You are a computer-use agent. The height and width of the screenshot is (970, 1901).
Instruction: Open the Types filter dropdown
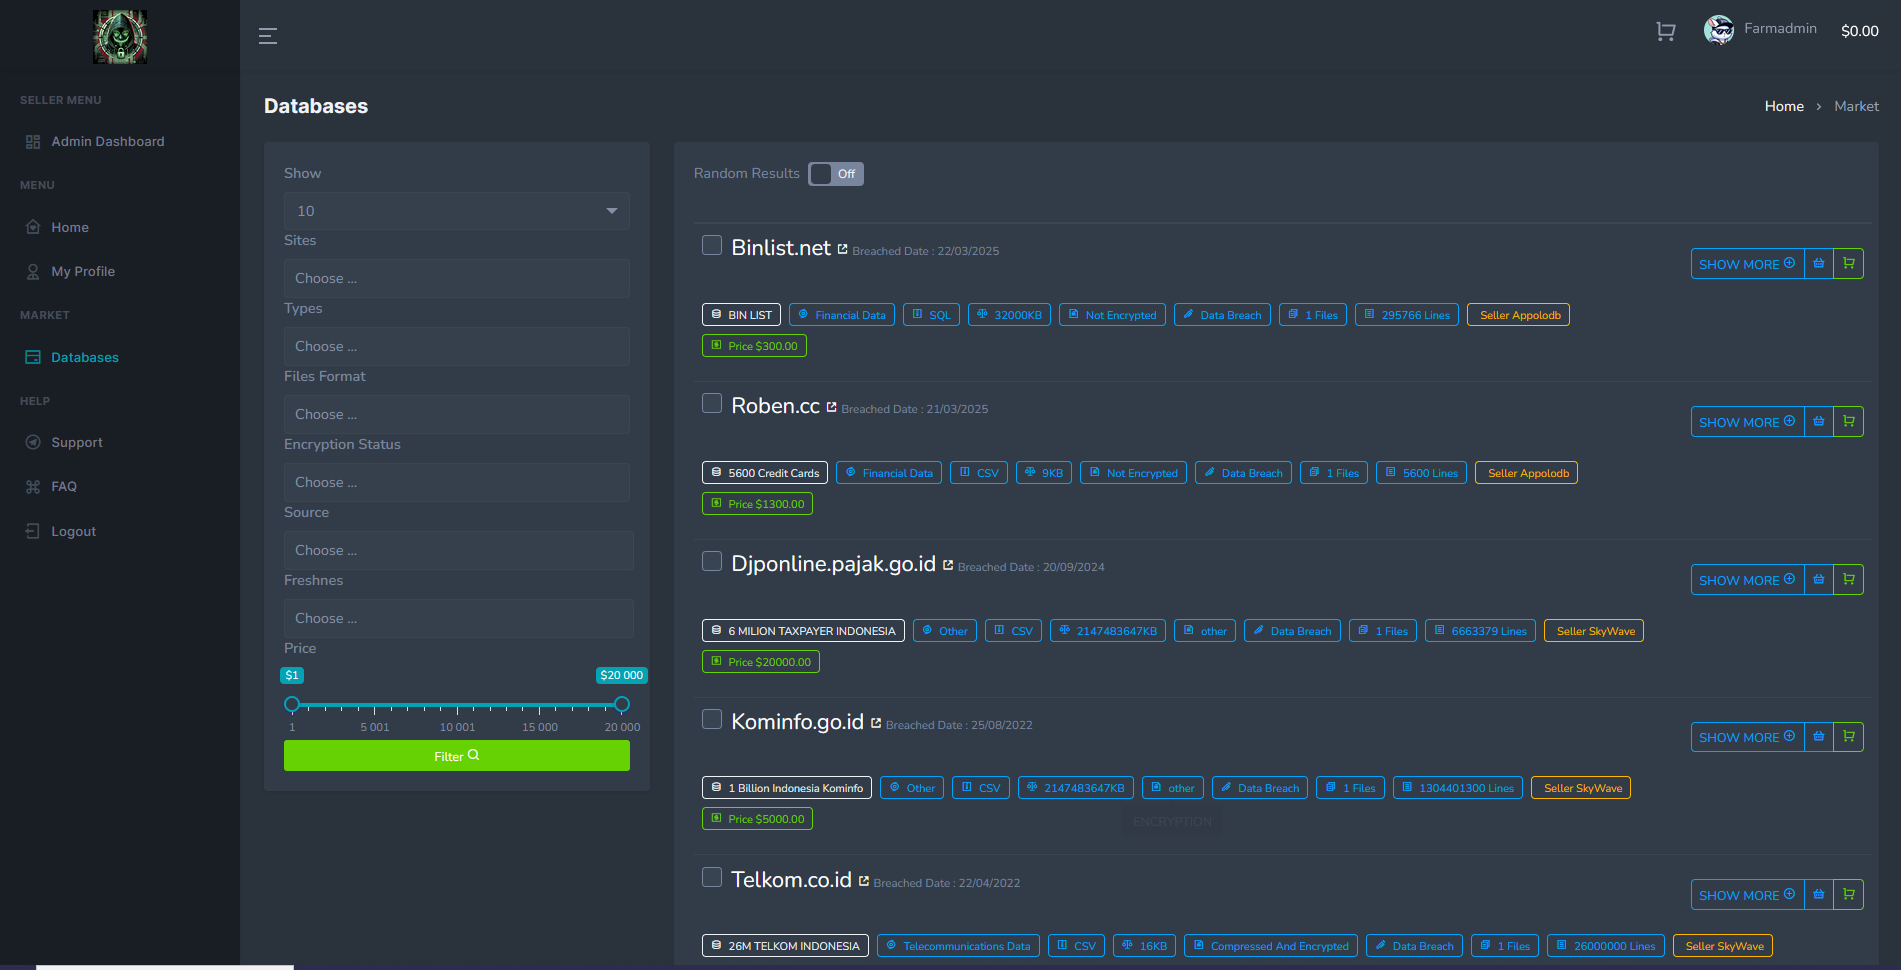click(x=457, y=346)
